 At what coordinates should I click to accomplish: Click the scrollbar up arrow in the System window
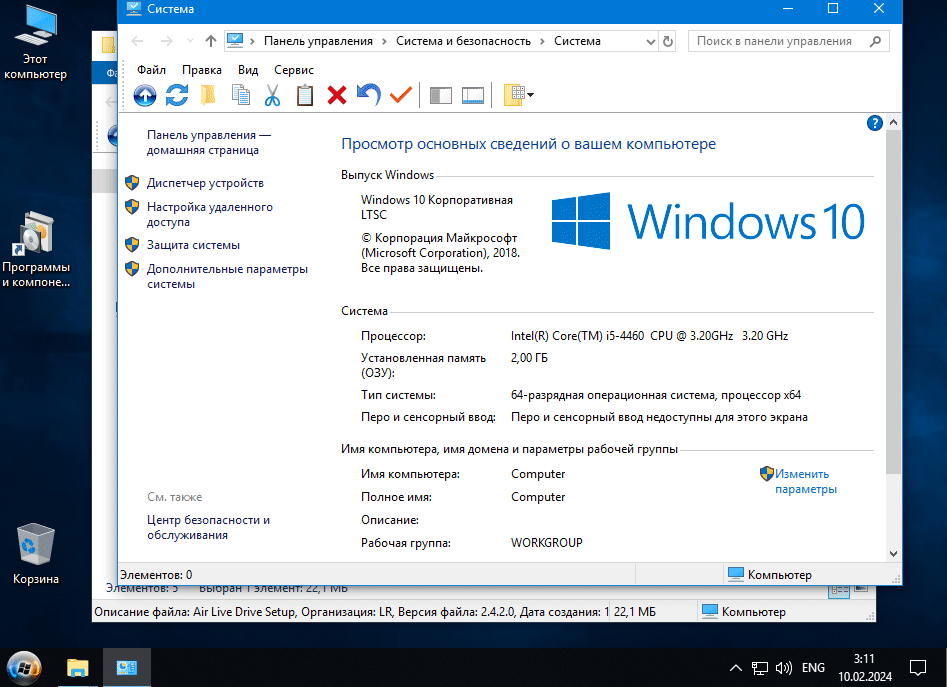(x=893, y=123)
